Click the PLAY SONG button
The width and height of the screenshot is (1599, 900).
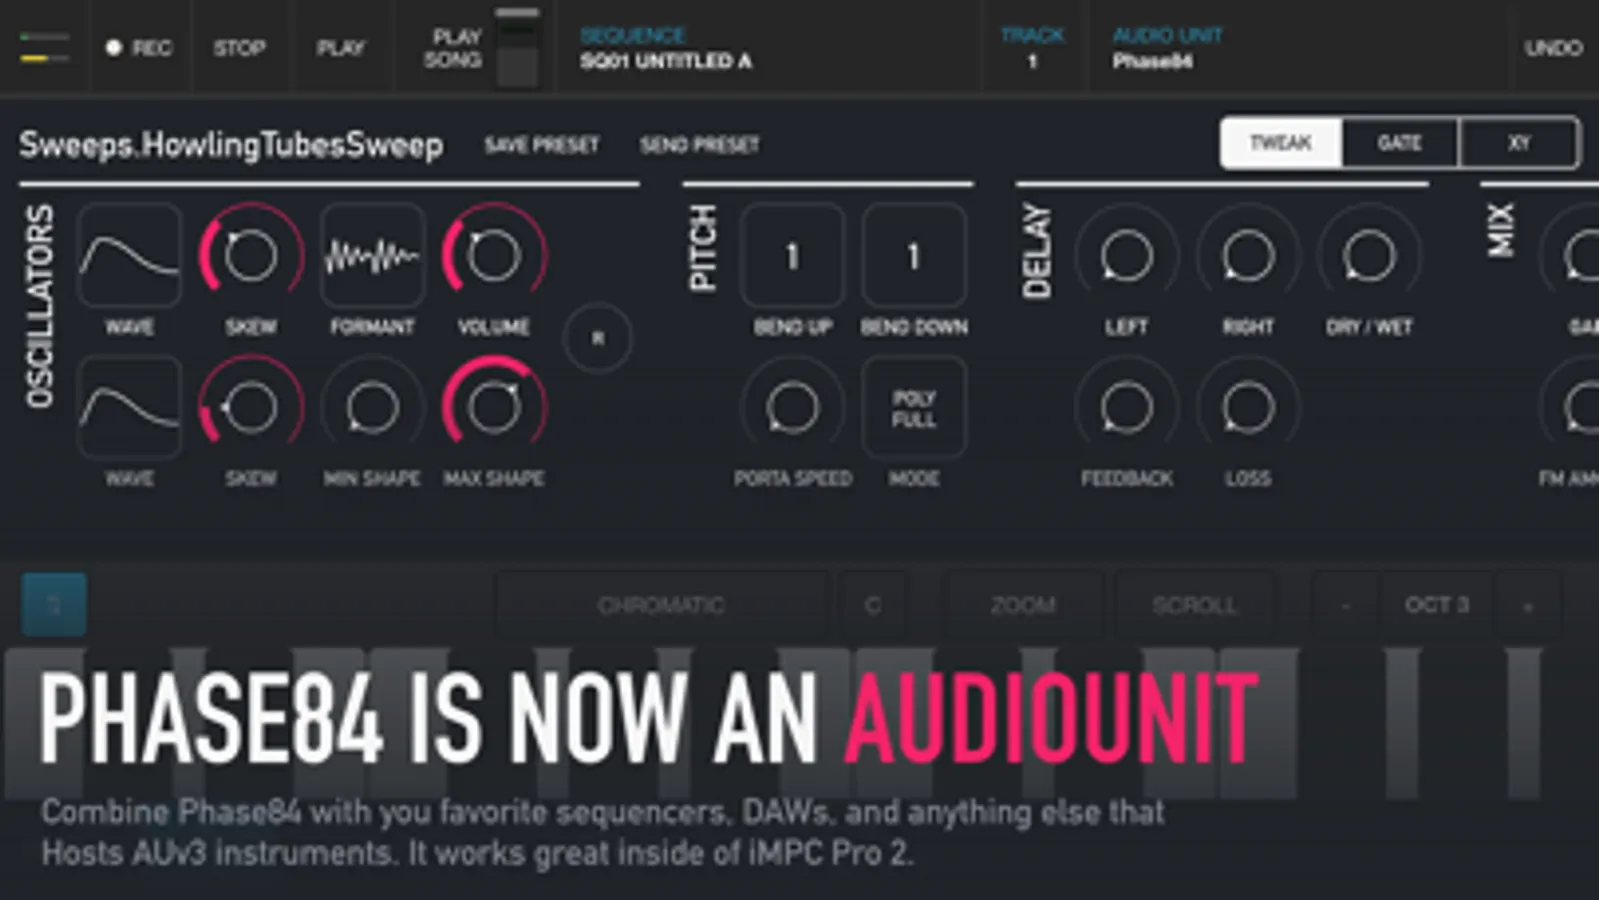[x=453, y=48]
